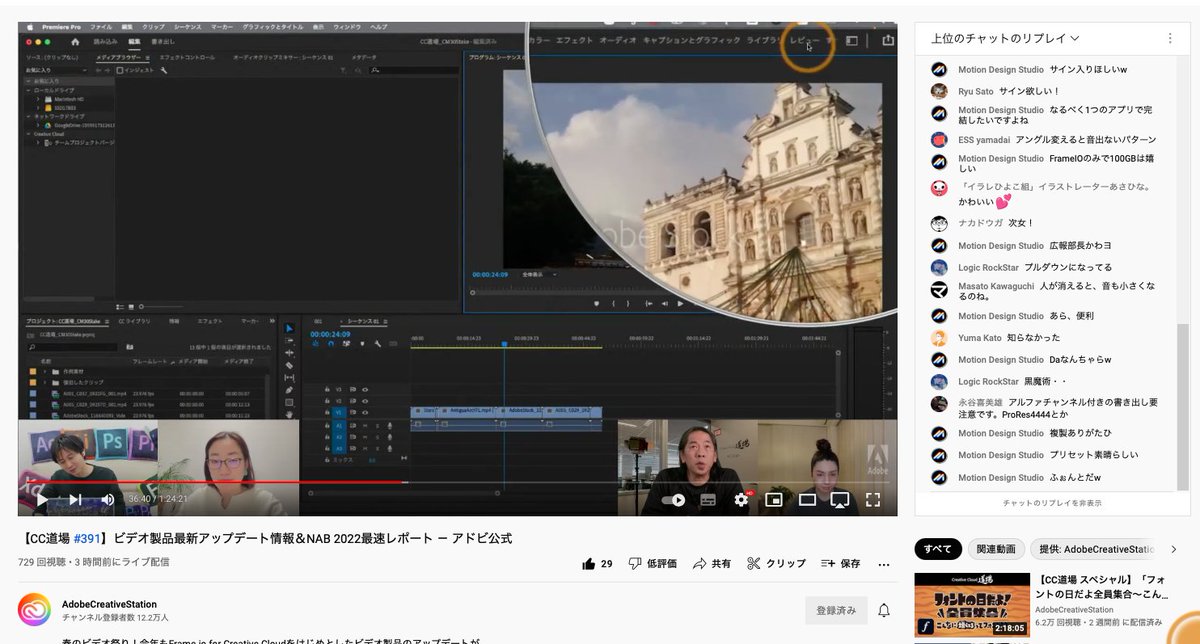Select the chat message サイン欲しい！
The height and width of the screenshot is (644, 1200).
pos(1029,91)
